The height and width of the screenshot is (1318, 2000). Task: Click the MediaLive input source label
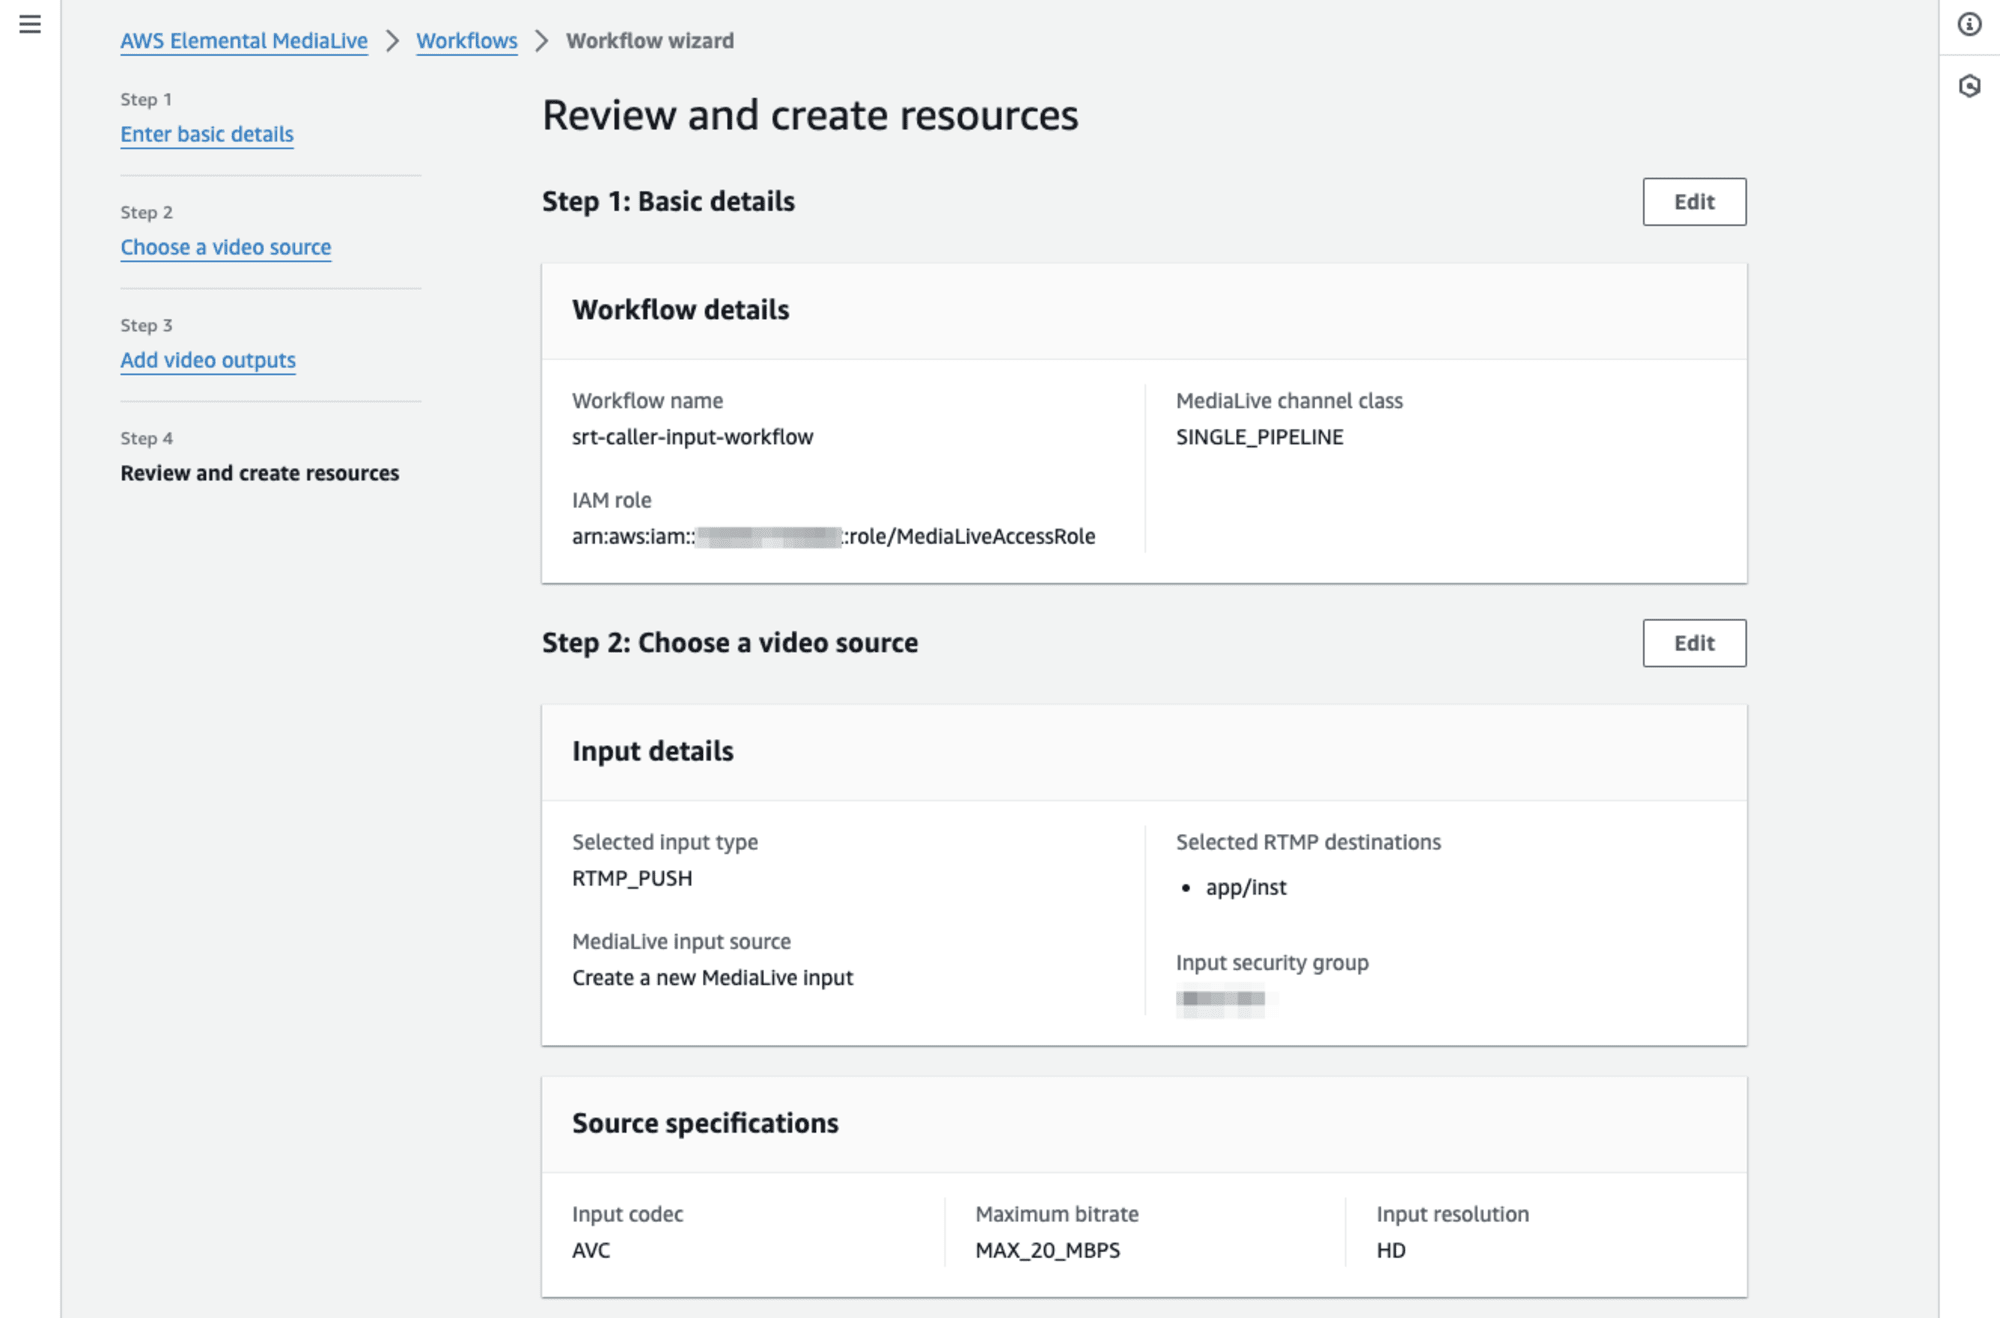coord(681,942)
